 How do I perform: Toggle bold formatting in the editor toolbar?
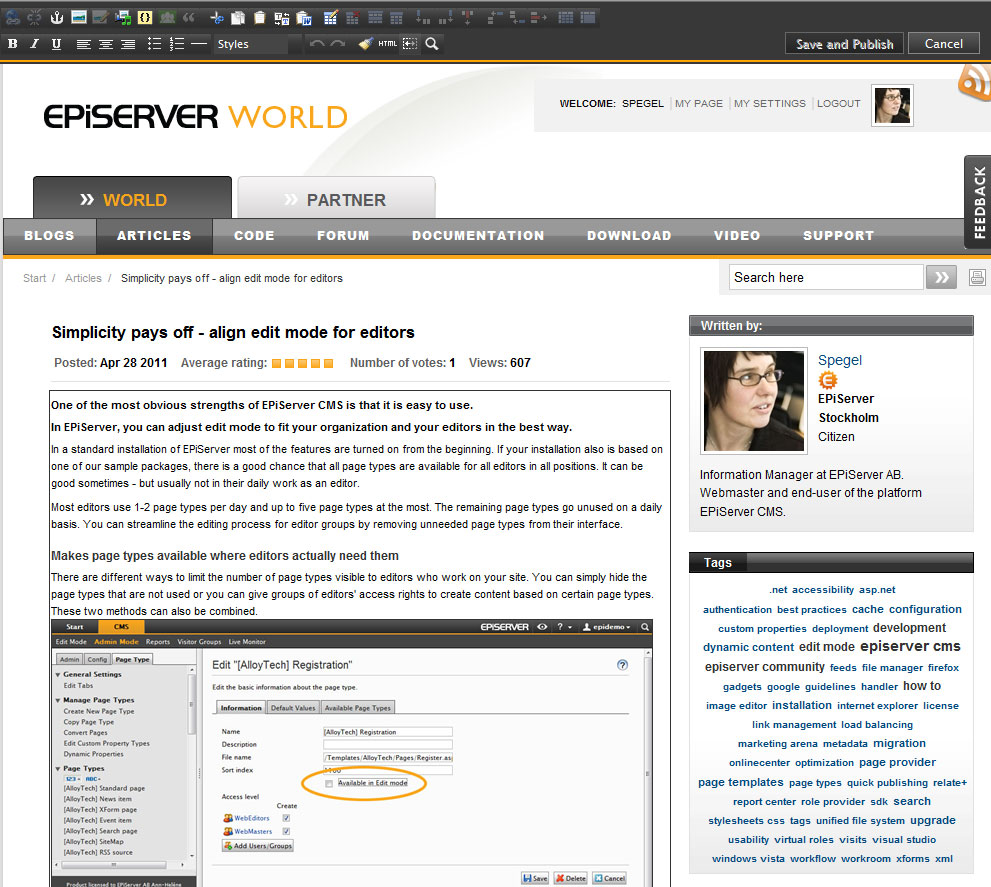(x=12, y=44)
